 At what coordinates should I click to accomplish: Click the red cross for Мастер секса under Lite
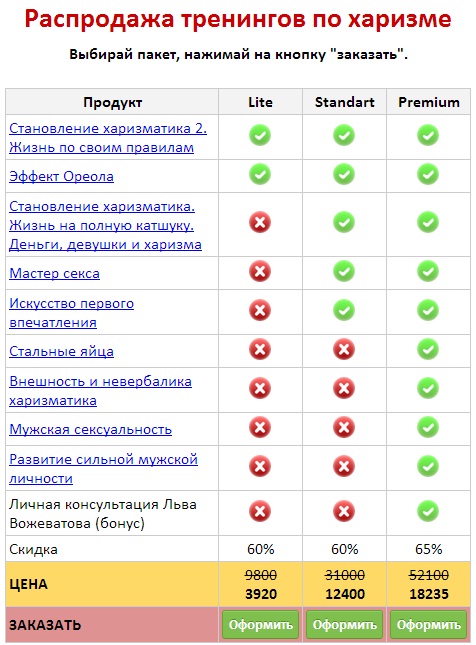click(260, 271)
